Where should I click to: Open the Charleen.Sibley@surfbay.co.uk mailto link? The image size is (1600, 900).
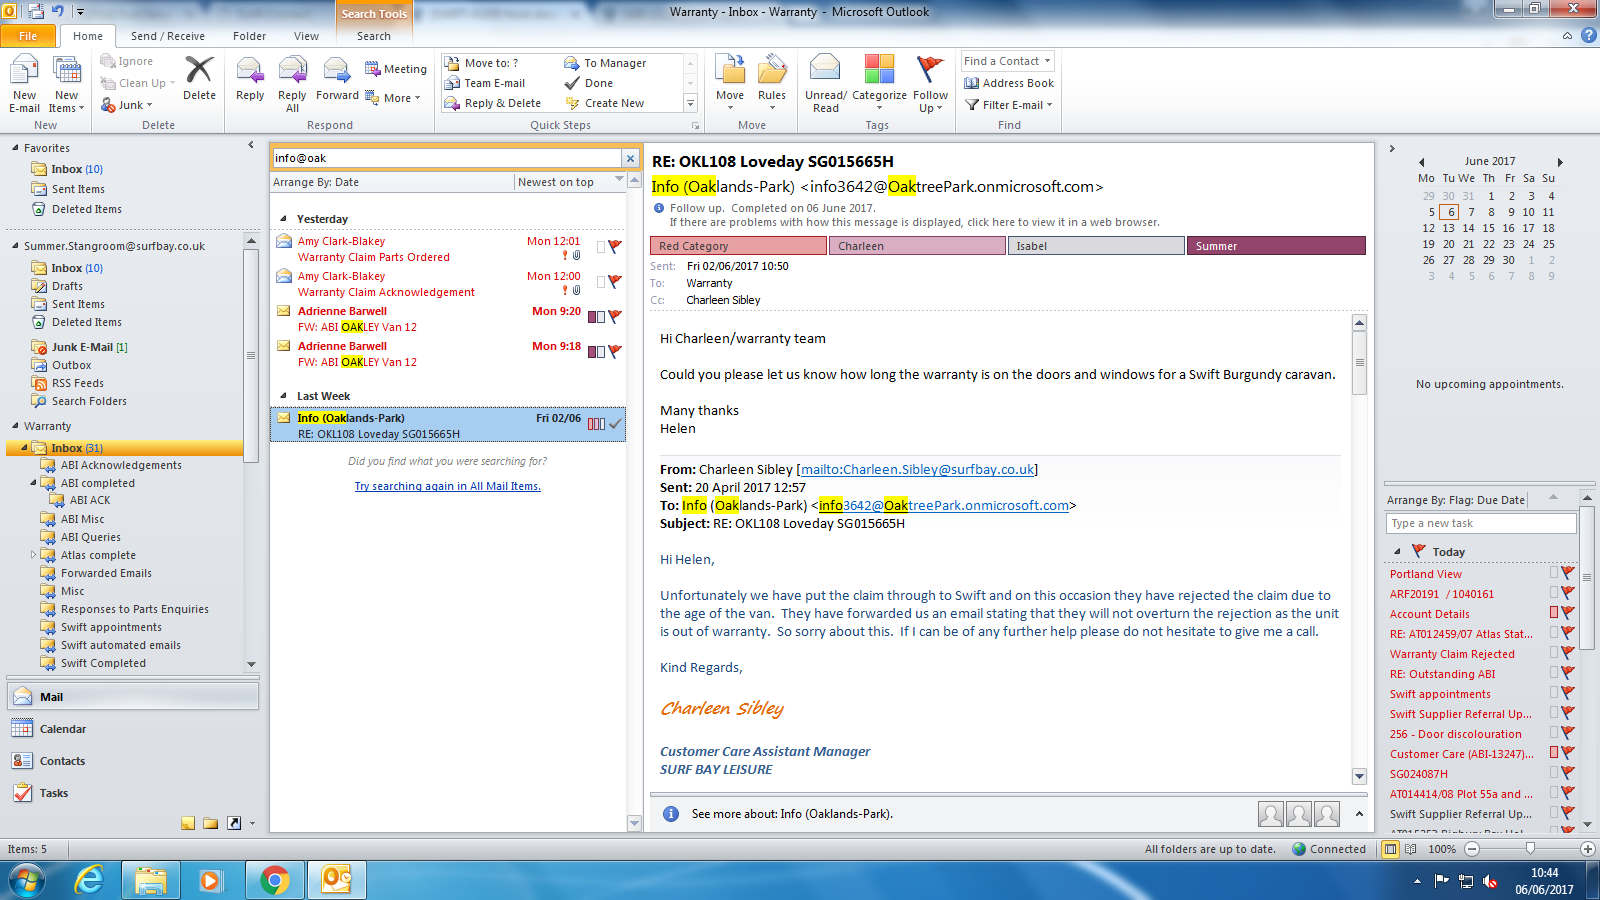pyautogui.click(x=919, y=469)
